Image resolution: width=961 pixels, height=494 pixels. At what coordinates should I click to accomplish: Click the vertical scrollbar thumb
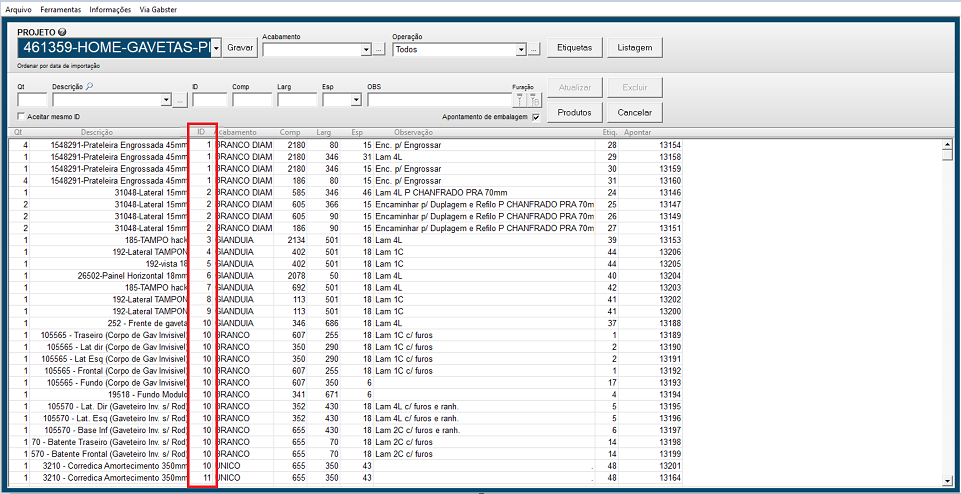click(x=947, y=155)
